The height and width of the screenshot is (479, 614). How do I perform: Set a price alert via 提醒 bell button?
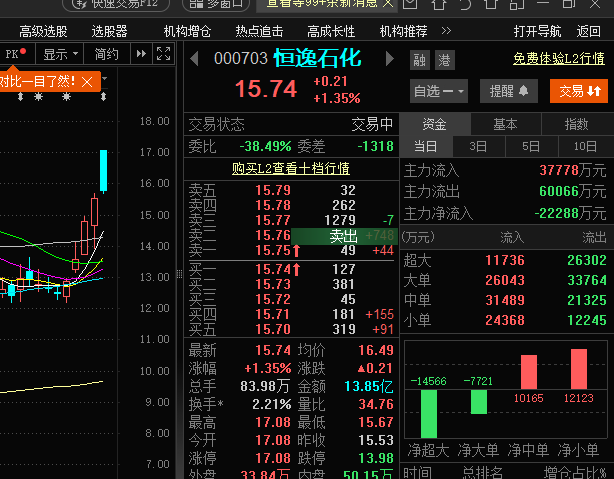509,91
